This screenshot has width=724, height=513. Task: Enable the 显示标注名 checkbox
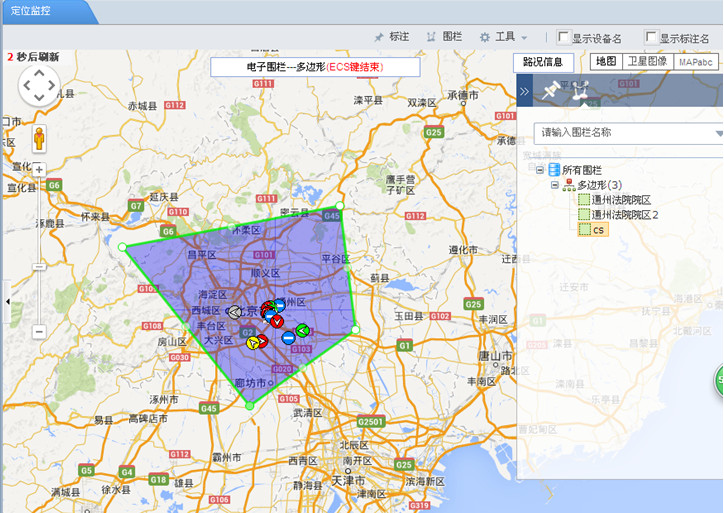click(652, 38)
